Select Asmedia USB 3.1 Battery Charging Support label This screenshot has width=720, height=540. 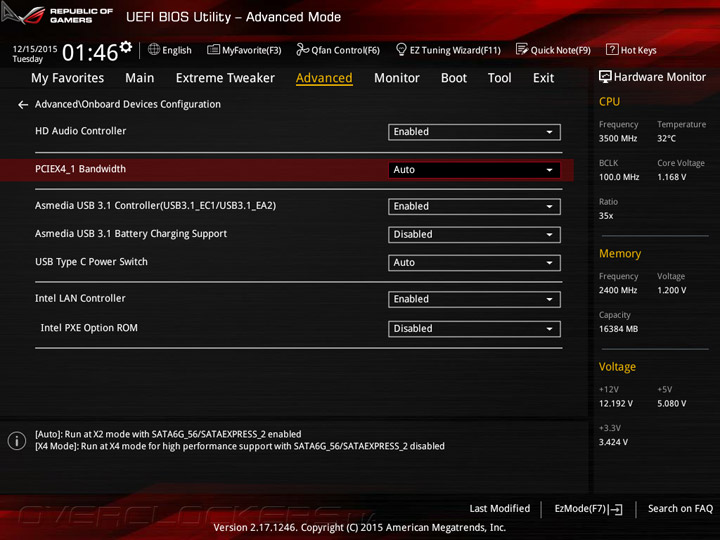coord(131,234)
